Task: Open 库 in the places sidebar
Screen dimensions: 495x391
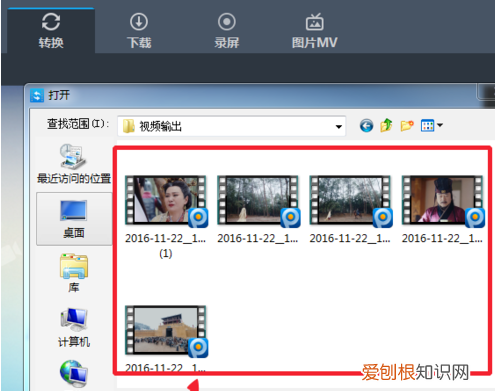Action: (x=74, y=273)
